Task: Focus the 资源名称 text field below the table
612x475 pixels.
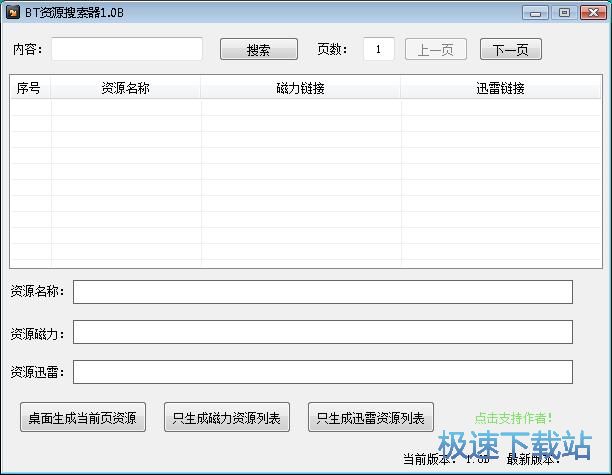Action: (x=323, y=292)
